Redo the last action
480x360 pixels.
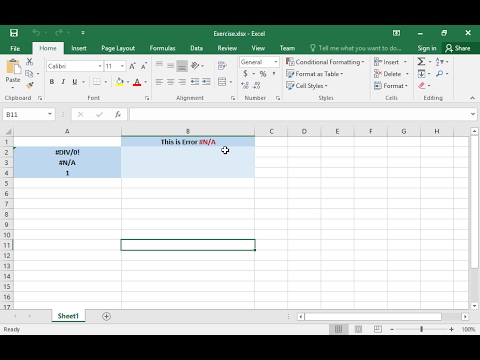click(59, 33)
